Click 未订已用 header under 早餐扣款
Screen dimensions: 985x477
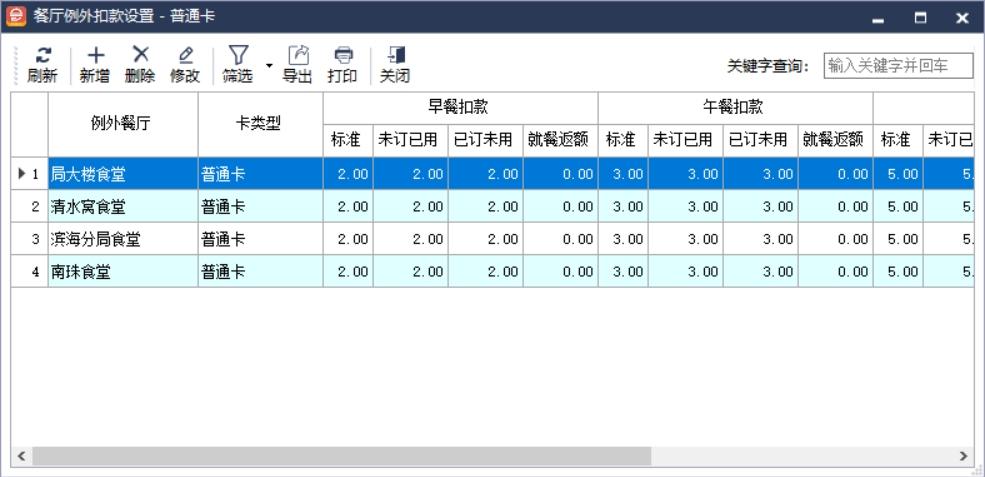click(410, 141)
